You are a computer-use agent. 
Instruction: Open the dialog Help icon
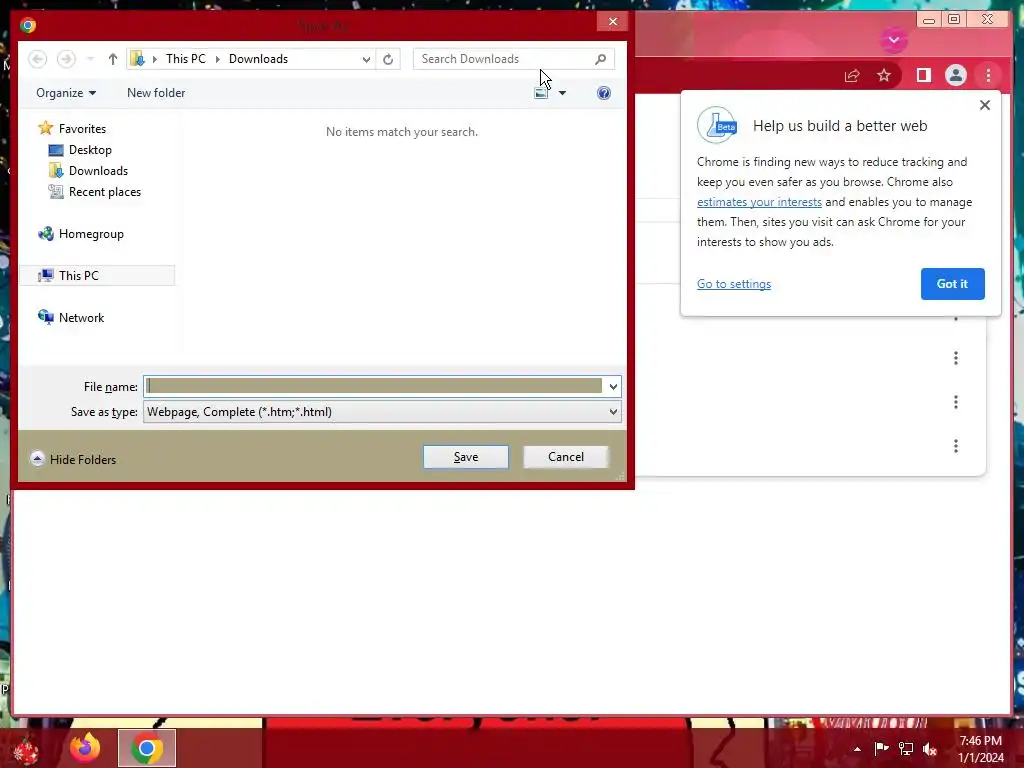pos(603,93)
